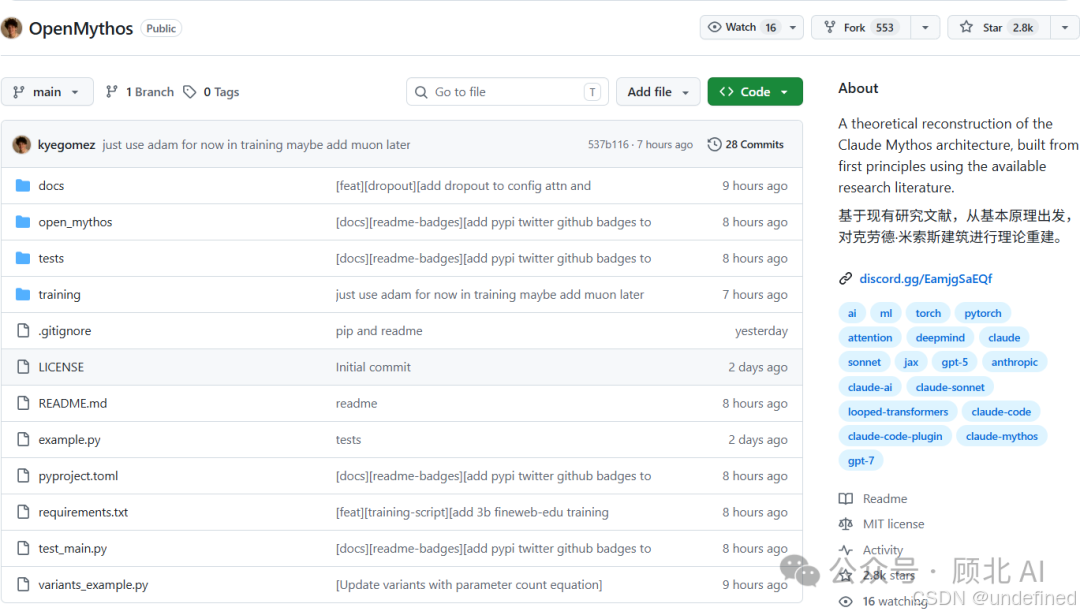Click the Activity pulse icon
Viewport: 1080px width, 615px height.
click(846, 550)
